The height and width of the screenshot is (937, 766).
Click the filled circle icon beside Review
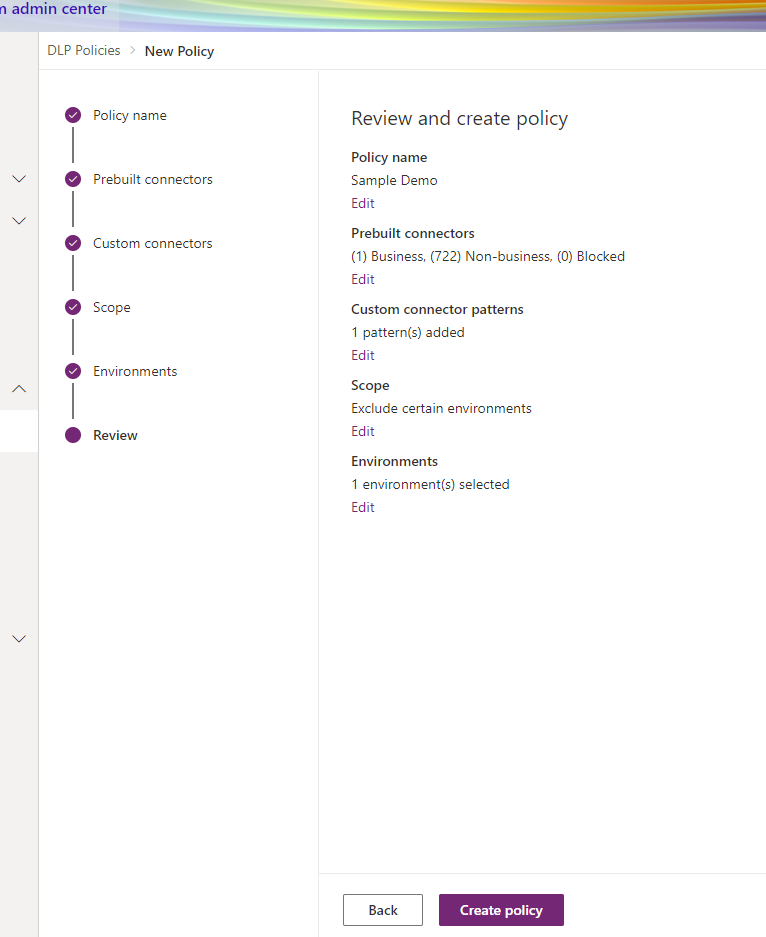pos(73,436)
